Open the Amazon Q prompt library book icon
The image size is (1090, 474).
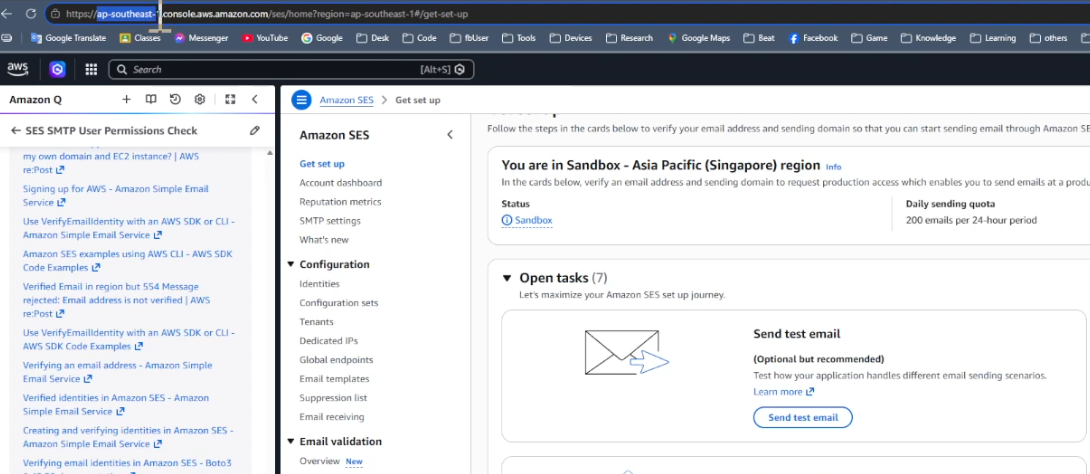(151, 99)
